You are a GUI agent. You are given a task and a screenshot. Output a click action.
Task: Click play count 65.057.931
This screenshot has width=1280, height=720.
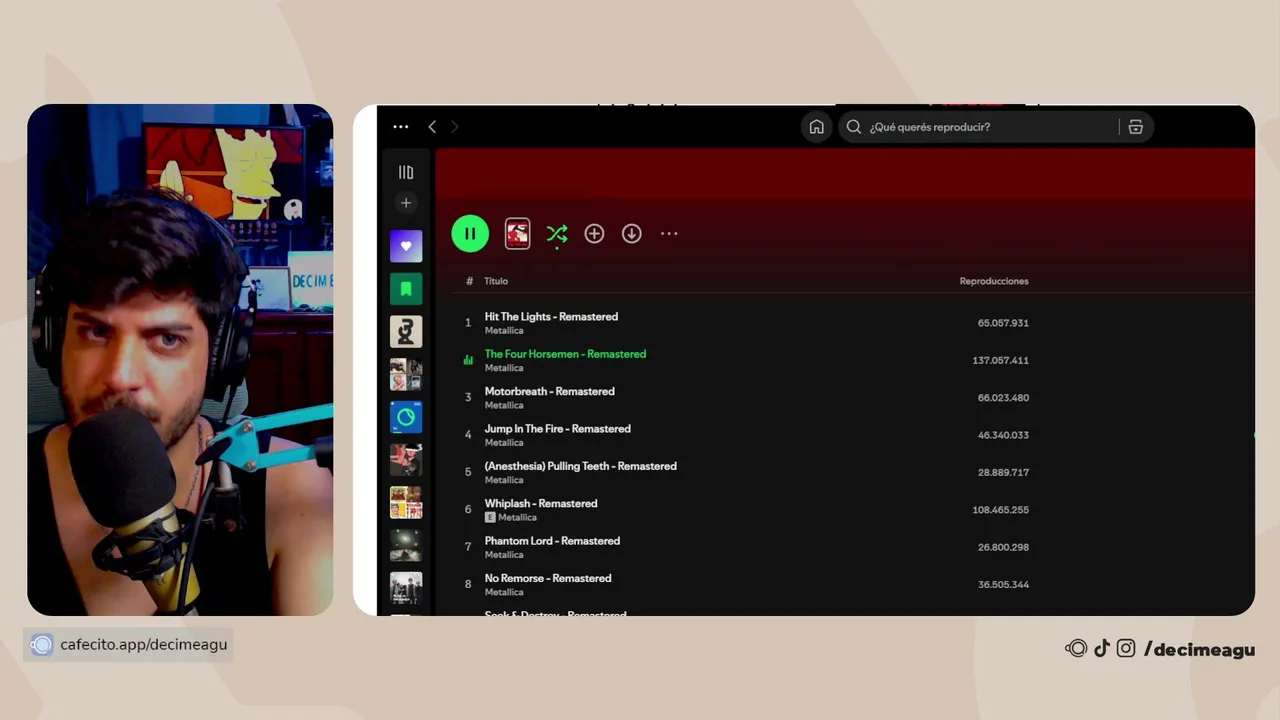click(1003, 323)
